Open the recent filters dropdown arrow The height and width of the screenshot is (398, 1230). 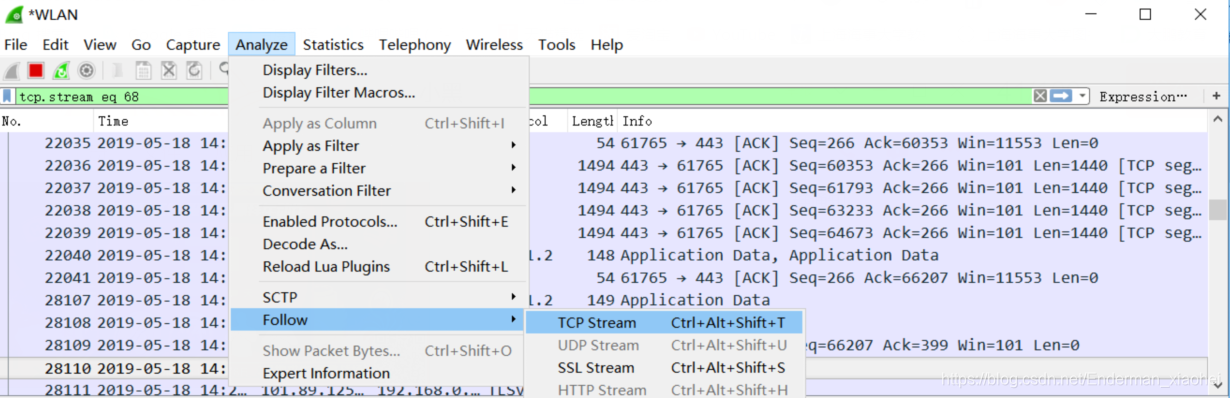click(1083, 96)
